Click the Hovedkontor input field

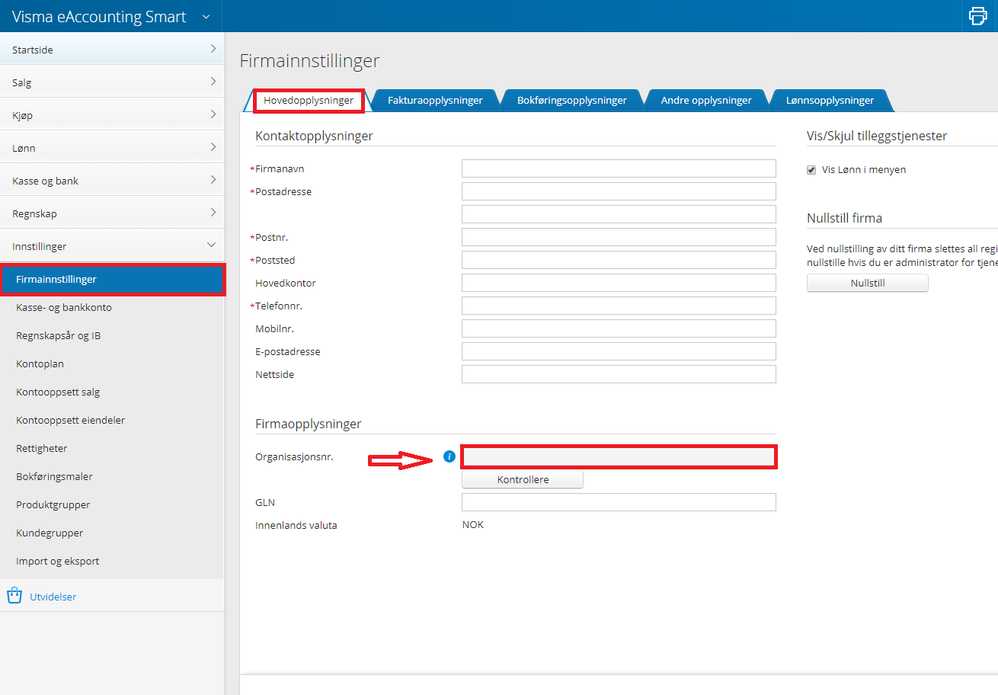619,283
